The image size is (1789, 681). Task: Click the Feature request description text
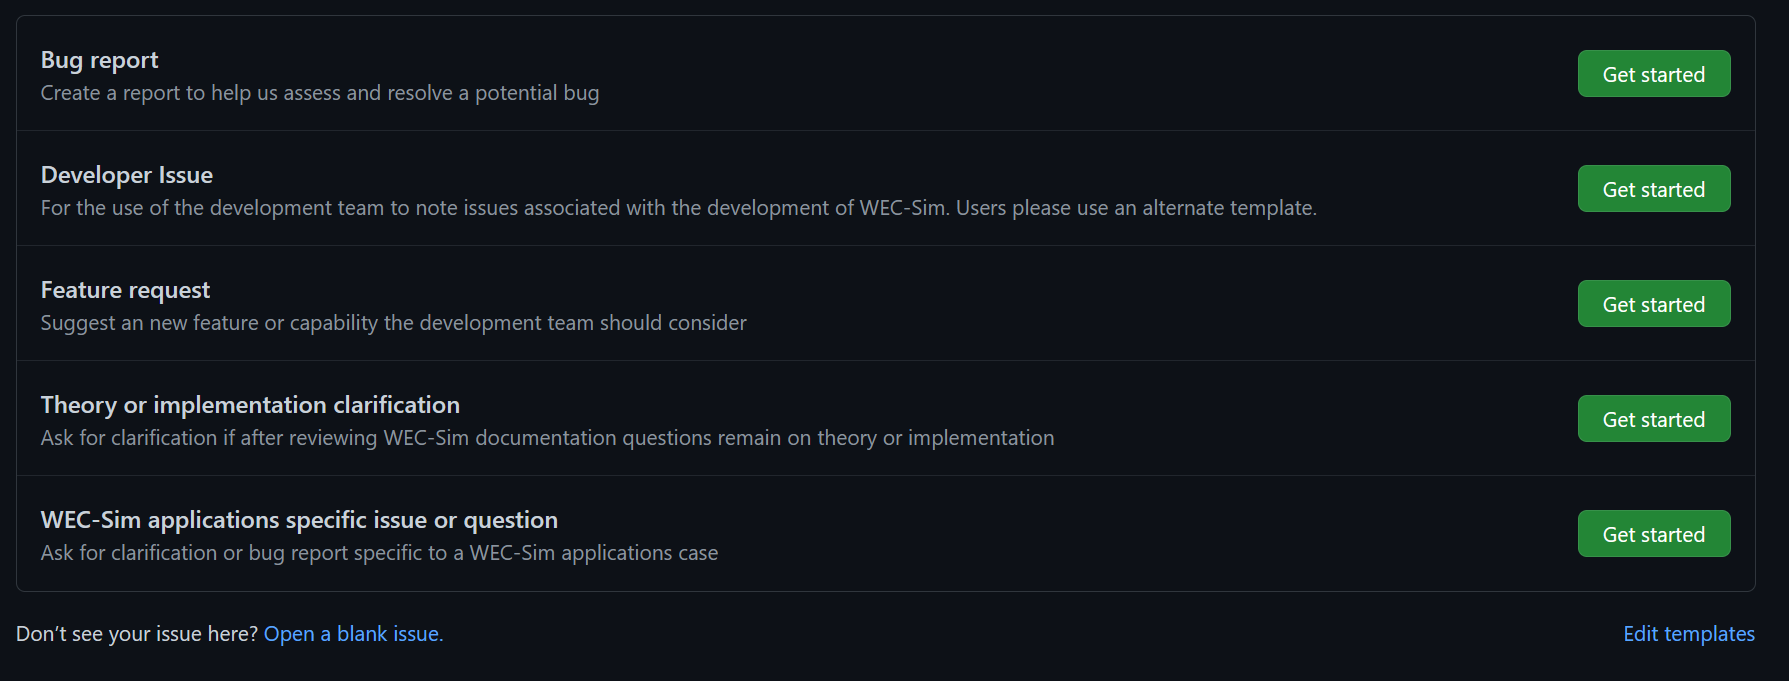click(x=392, y=322)
